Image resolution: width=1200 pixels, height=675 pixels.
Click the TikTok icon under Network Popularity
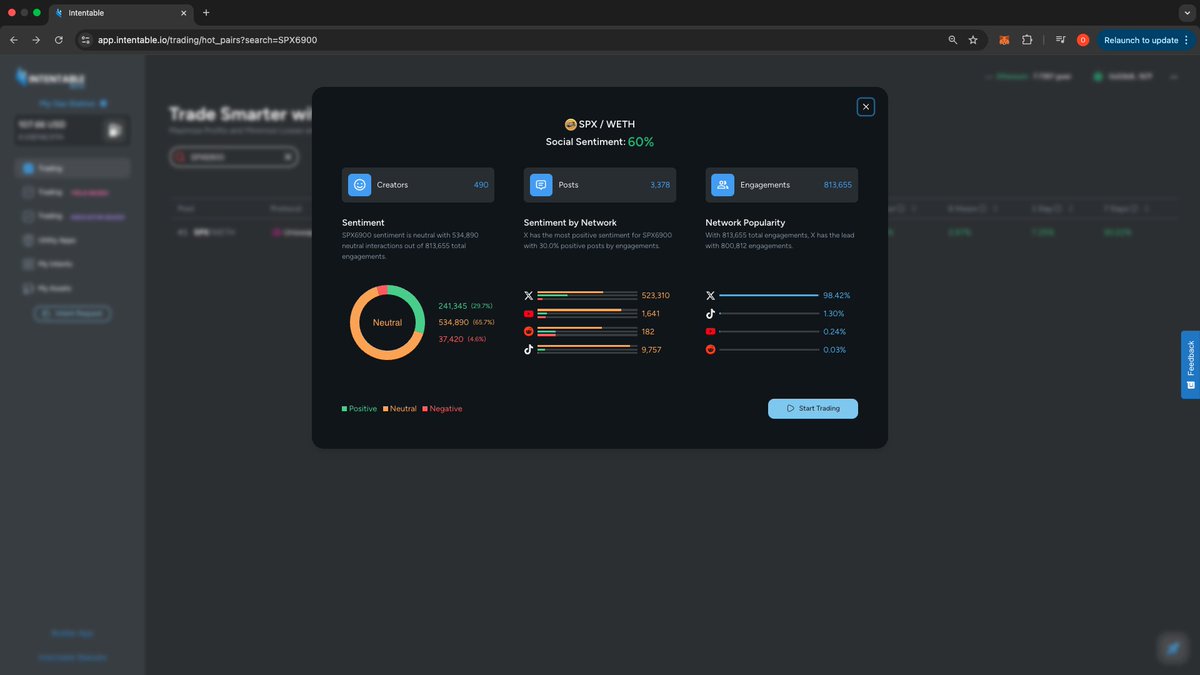pyautogui.click(x=711, y=313)
